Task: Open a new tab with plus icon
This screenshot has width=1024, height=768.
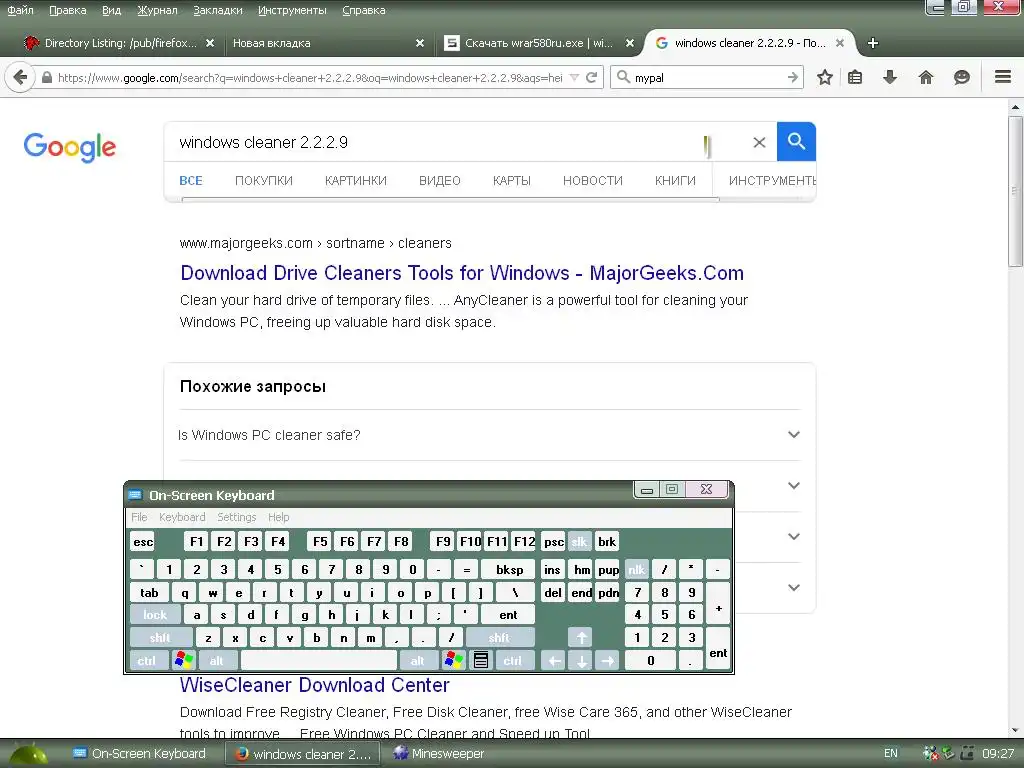Action: click(872, 43)
